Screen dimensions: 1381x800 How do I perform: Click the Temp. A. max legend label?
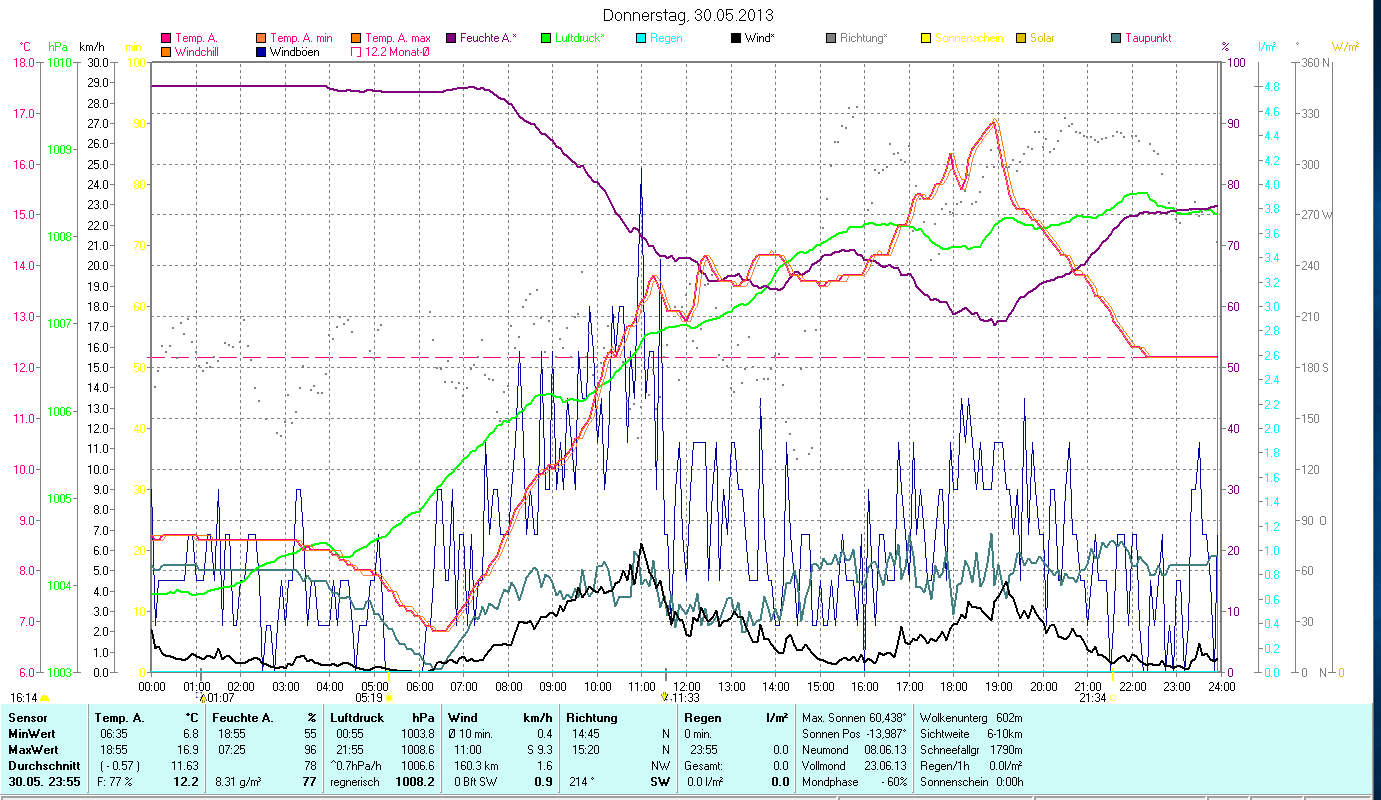[397, 38]
